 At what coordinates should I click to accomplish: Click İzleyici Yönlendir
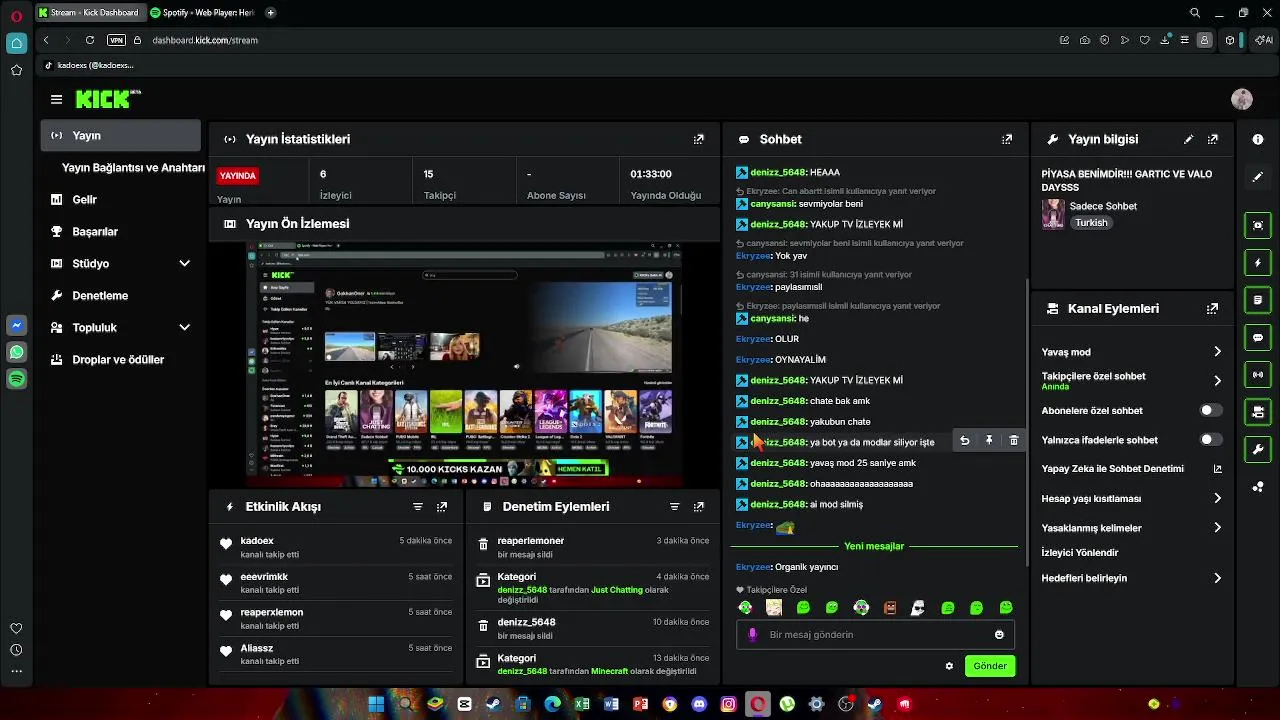[x=1080, y=553]
